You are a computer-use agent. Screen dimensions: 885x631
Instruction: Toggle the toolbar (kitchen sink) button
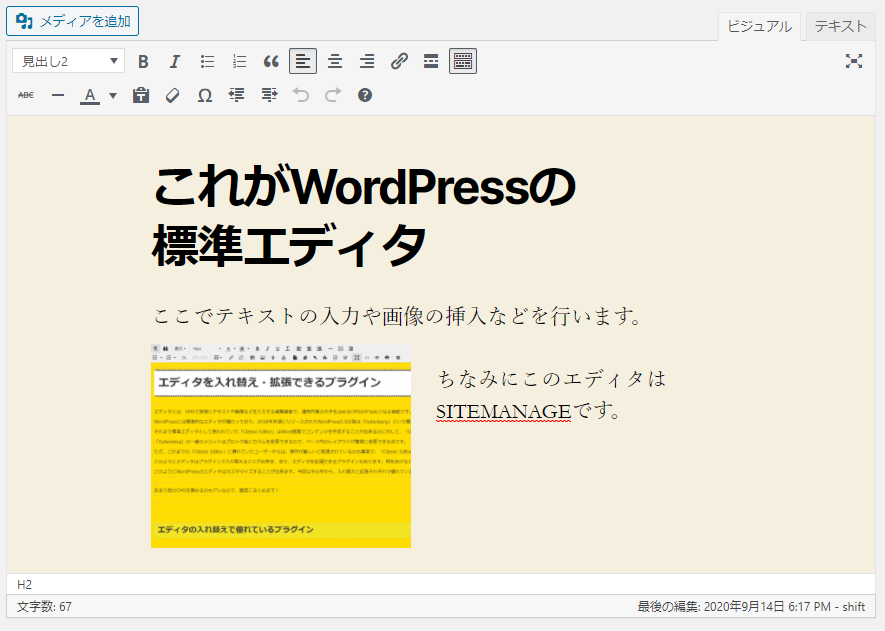(463, 61)
